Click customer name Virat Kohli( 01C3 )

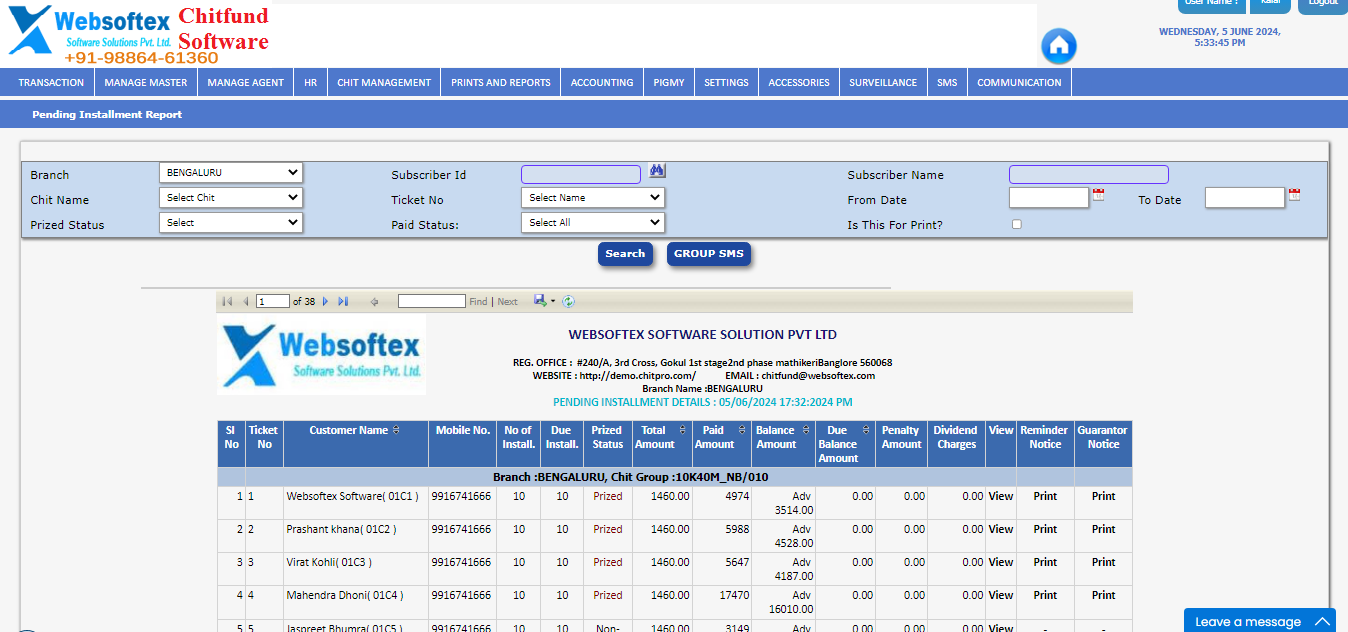click(x=329, y=562)
